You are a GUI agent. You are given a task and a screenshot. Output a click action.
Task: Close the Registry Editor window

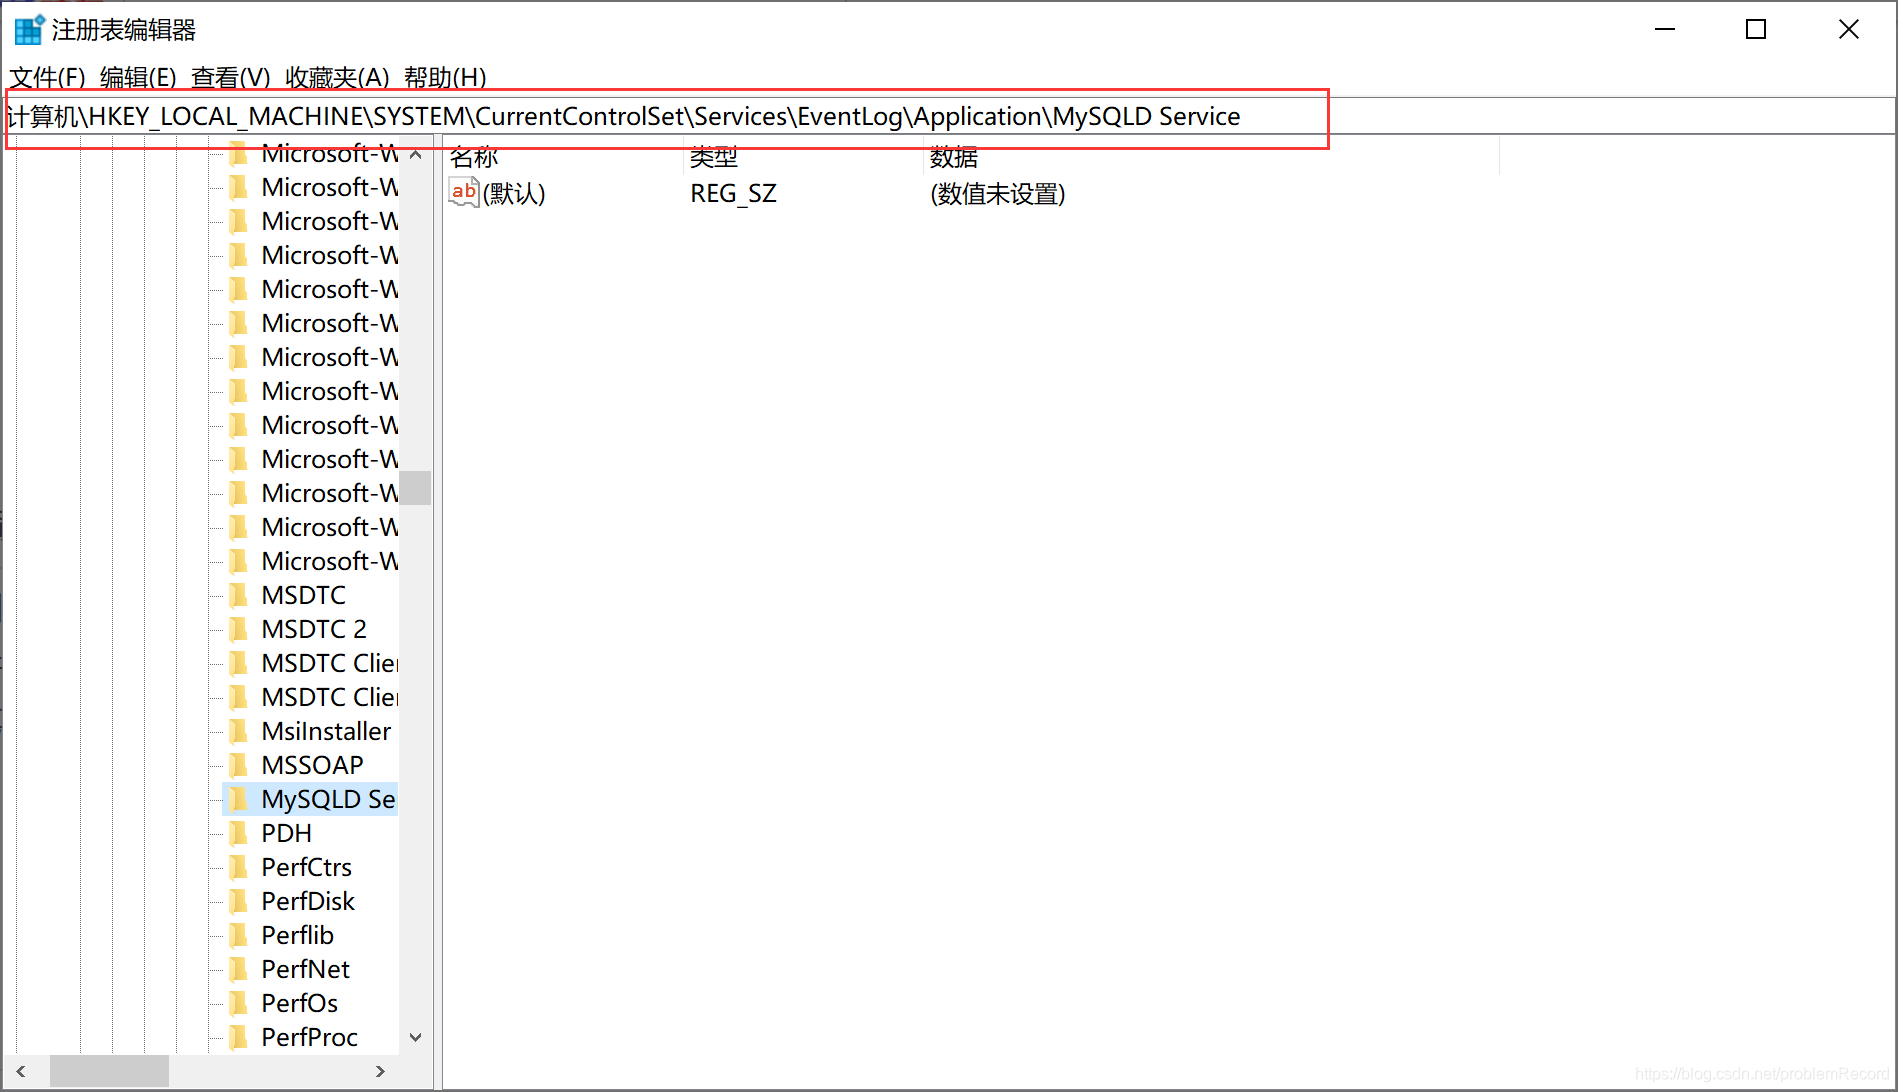point(1849,30)
